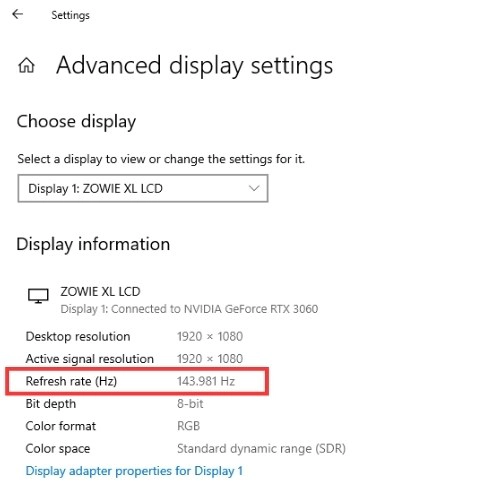Click the ZOWIE XL LCD monitor name
Screen dimensions: 500x500
point(100,292)
